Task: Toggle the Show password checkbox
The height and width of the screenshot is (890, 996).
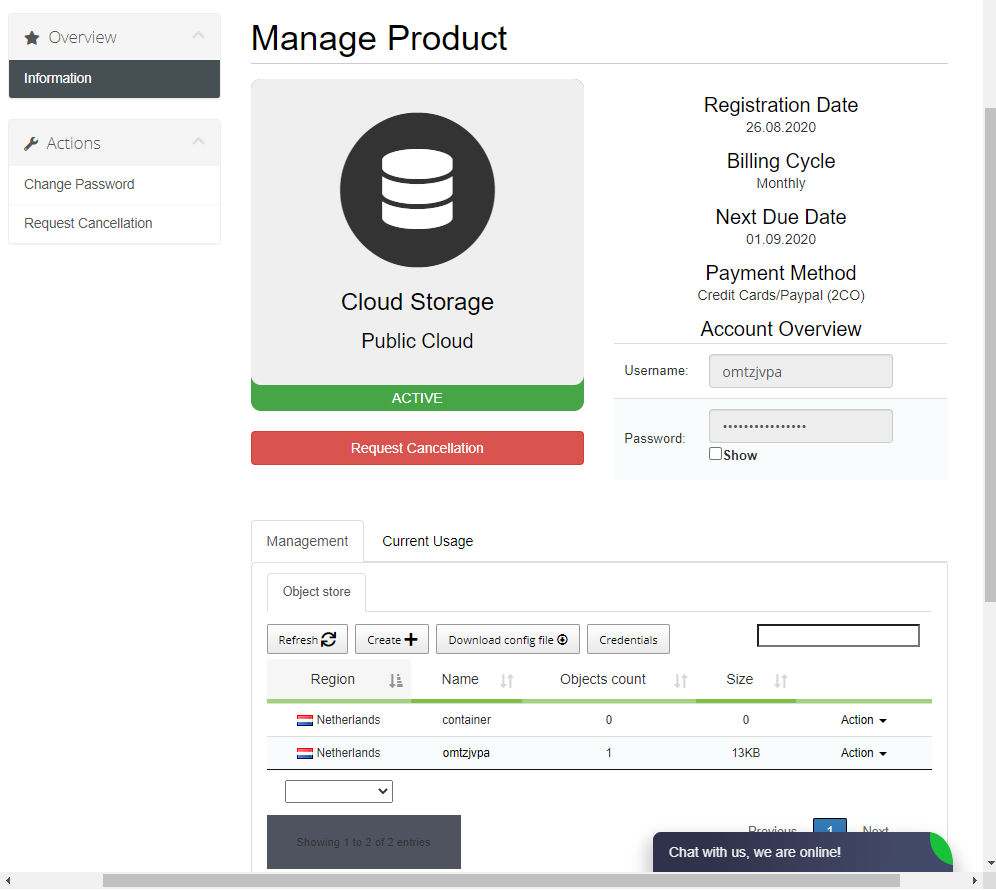Action: click(715, 454)
